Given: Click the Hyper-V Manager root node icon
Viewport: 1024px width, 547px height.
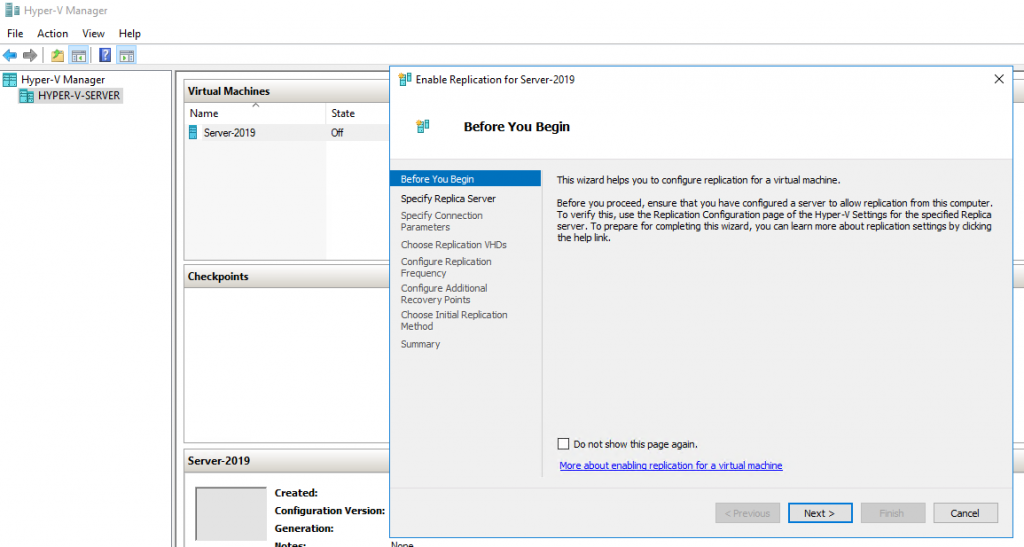Looking at the screenshot, I should click(10, 80).
